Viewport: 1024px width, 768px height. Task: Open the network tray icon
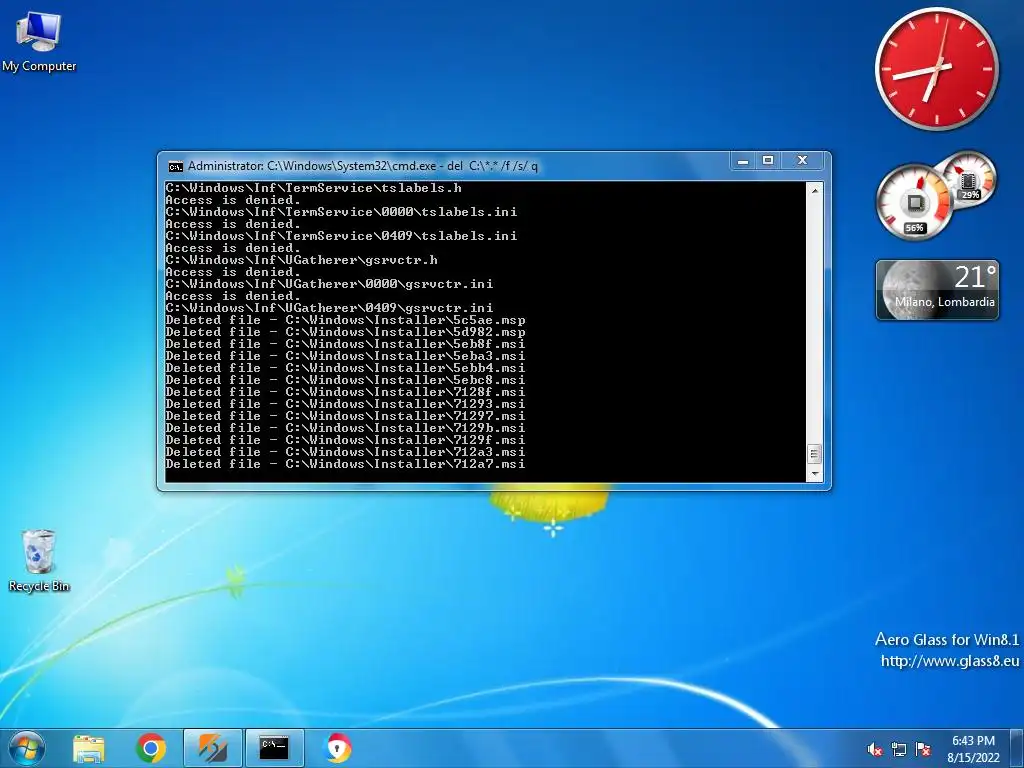point(899,749)
